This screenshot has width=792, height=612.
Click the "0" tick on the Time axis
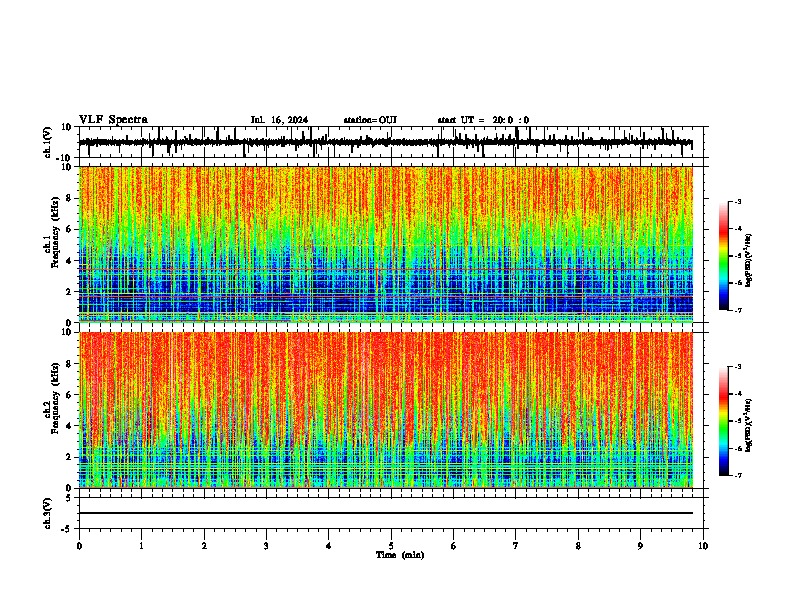tap(79, 546)
